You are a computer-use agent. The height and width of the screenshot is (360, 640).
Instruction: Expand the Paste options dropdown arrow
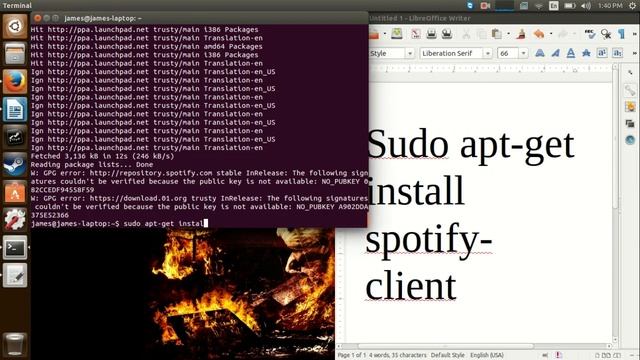coord(508,34)
